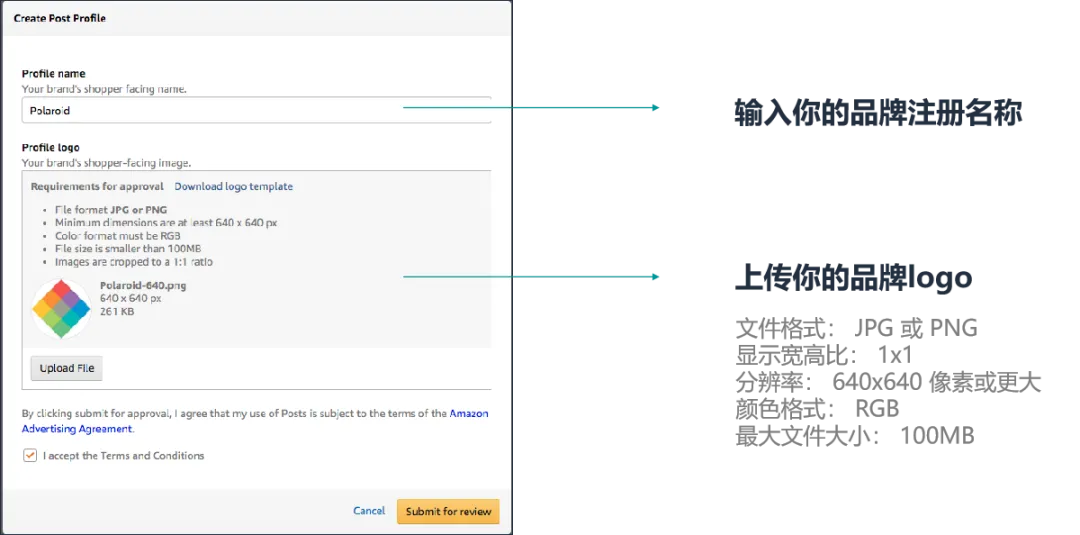Click the 上传你的品牌logo heading
This screenshot has height=535, width=1080.
click(x=853, y=277)
